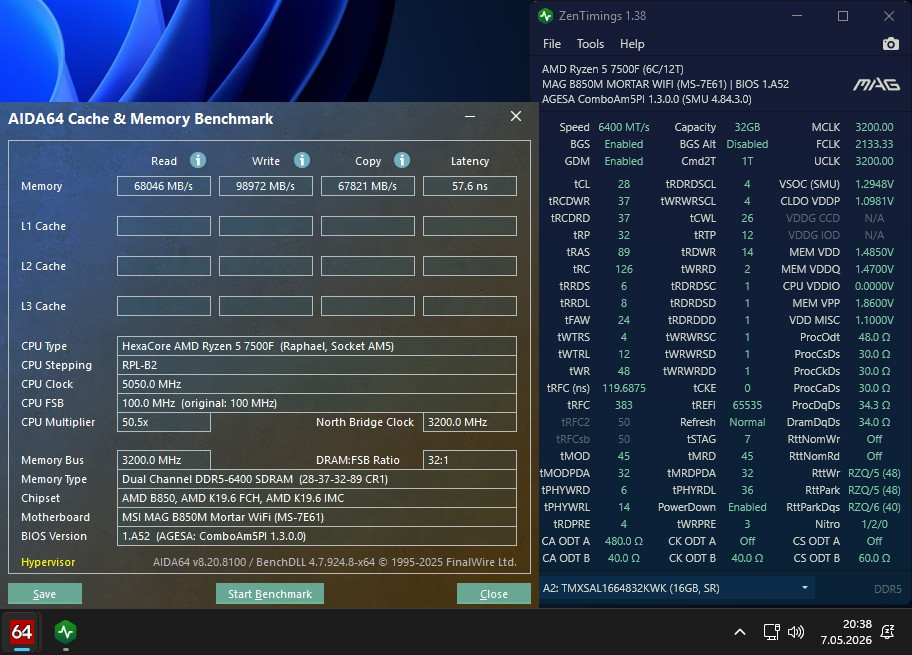912x655 pixels.
Task: Open AIDA64 from the taskbar
Action: coord(22,632)
